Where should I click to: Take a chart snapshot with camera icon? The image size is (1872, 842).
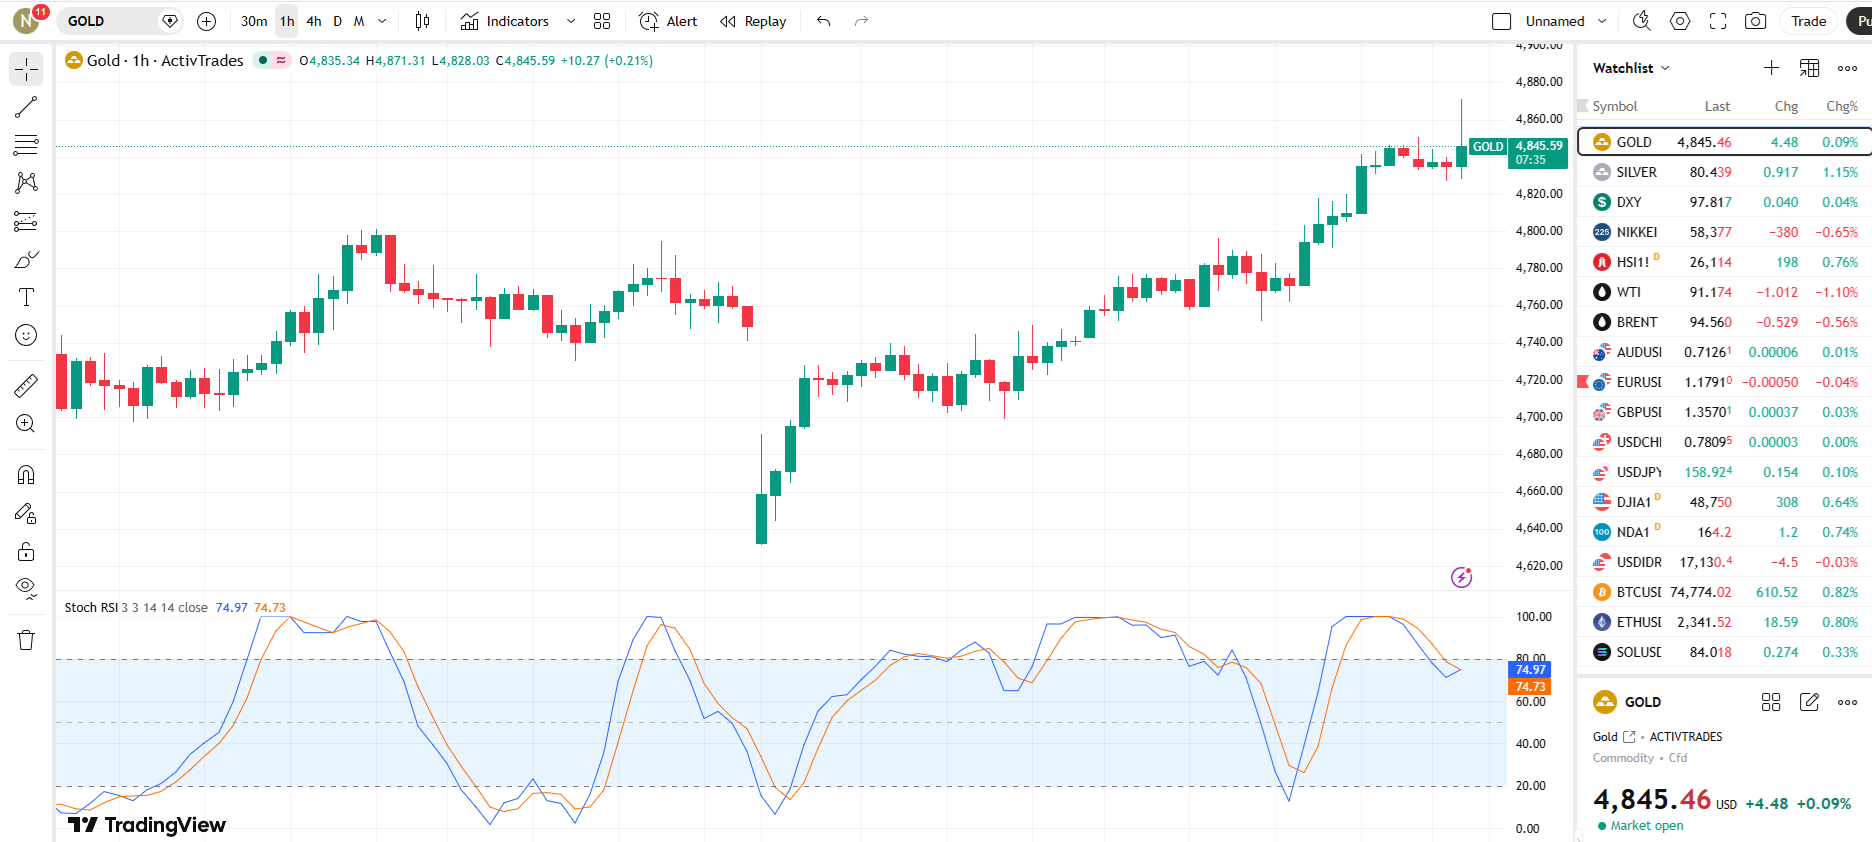[x=1755, y=21]
